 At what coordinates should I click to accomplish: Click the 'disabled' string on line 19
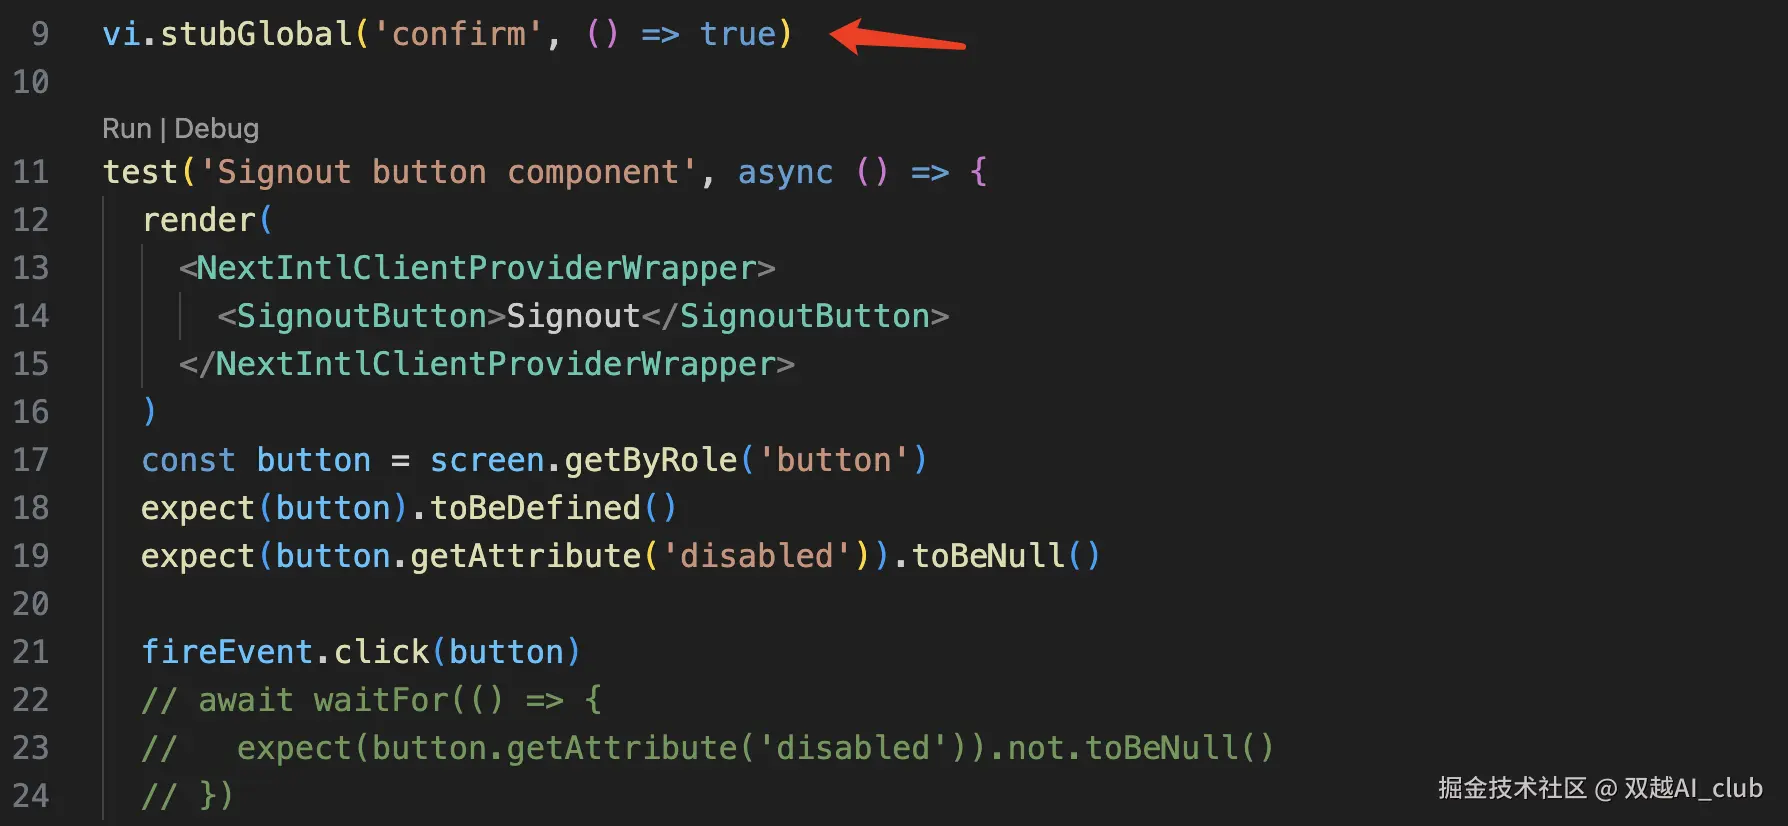(x=756, y=556)
